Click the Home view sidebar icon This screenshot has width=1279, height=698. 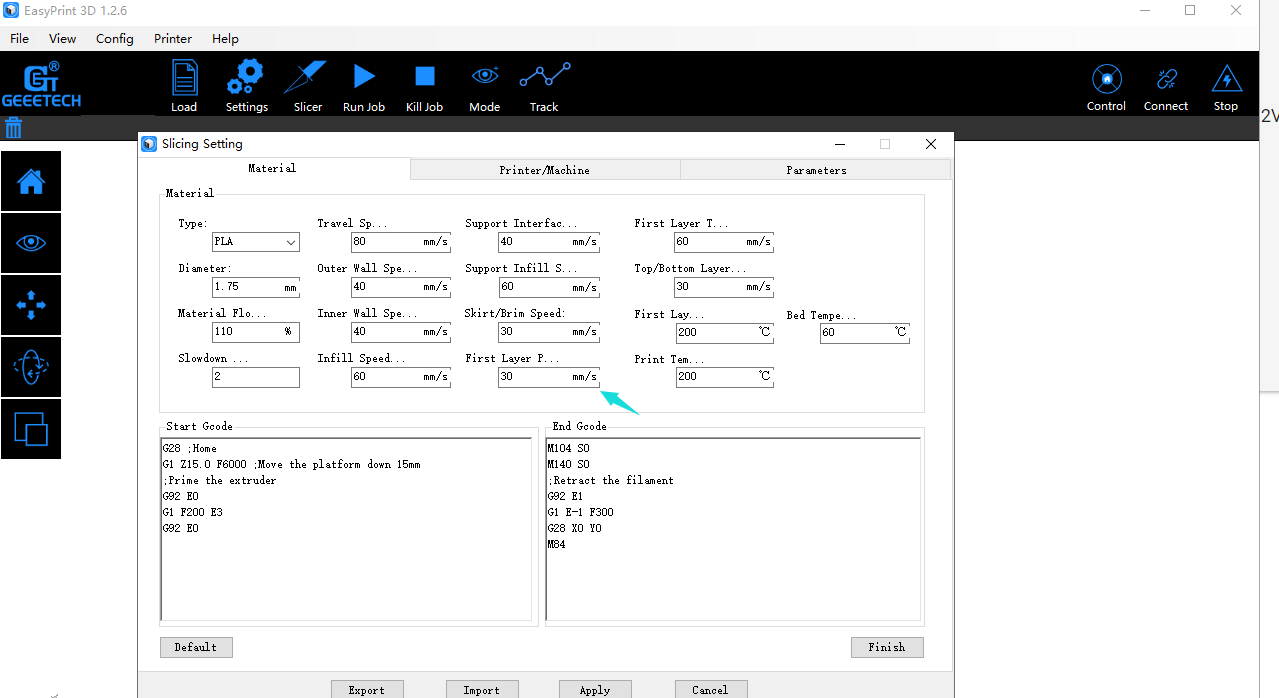(x=31, y=181)
